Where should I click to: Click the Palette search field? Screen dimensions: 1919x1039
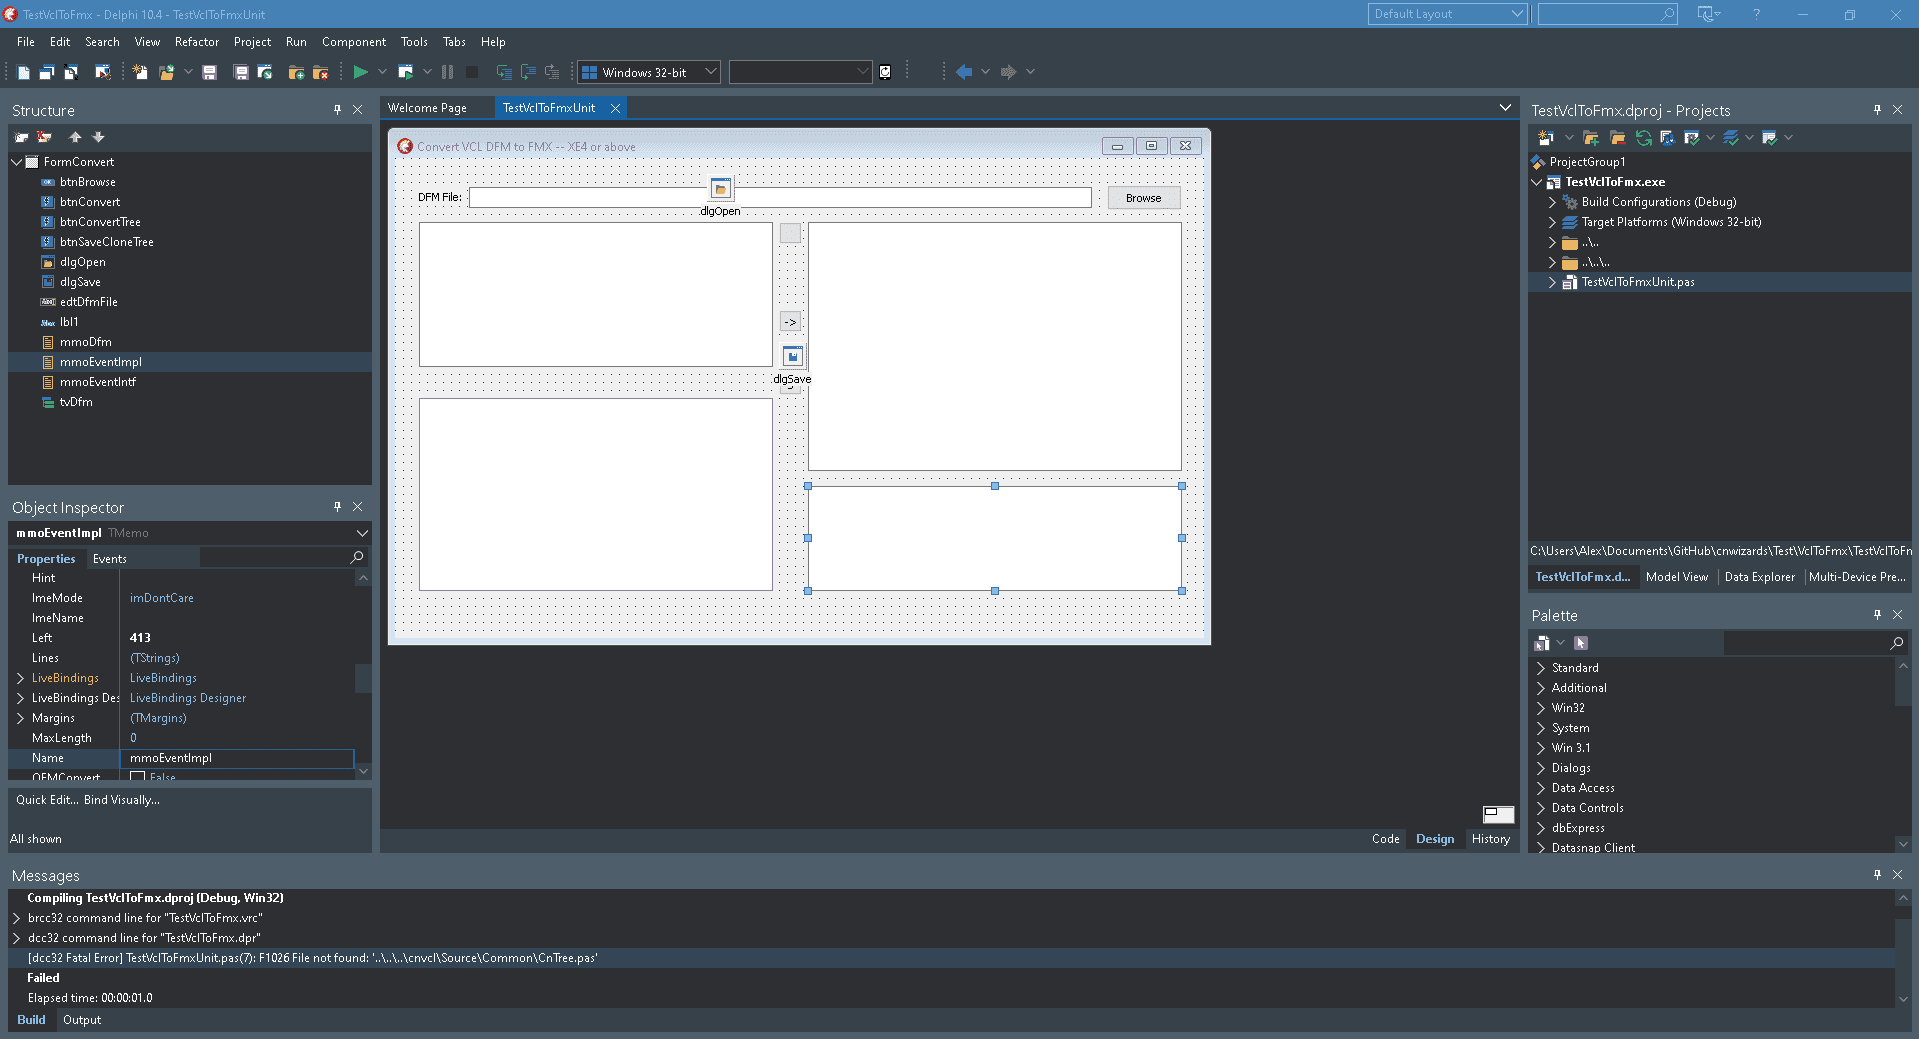[1814, 643]
